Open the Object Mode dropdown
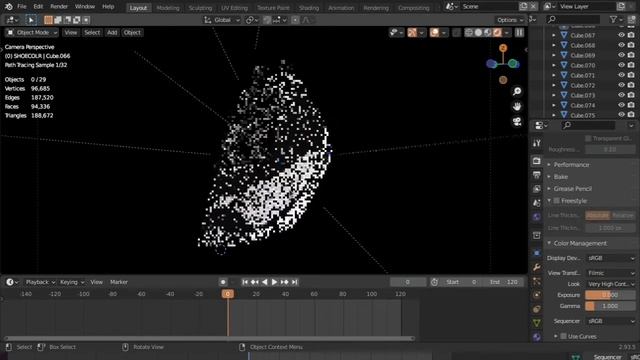This screenshot has width=640, height=360. click(x=31, y=32)
